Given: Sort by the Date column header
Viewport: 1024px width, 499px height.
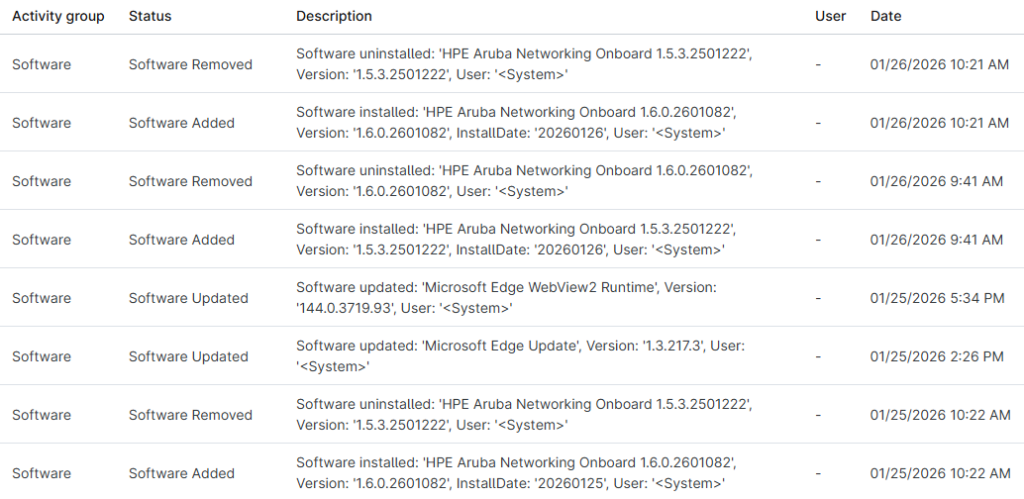Looking at the screenshot, I should coord(886,16).
